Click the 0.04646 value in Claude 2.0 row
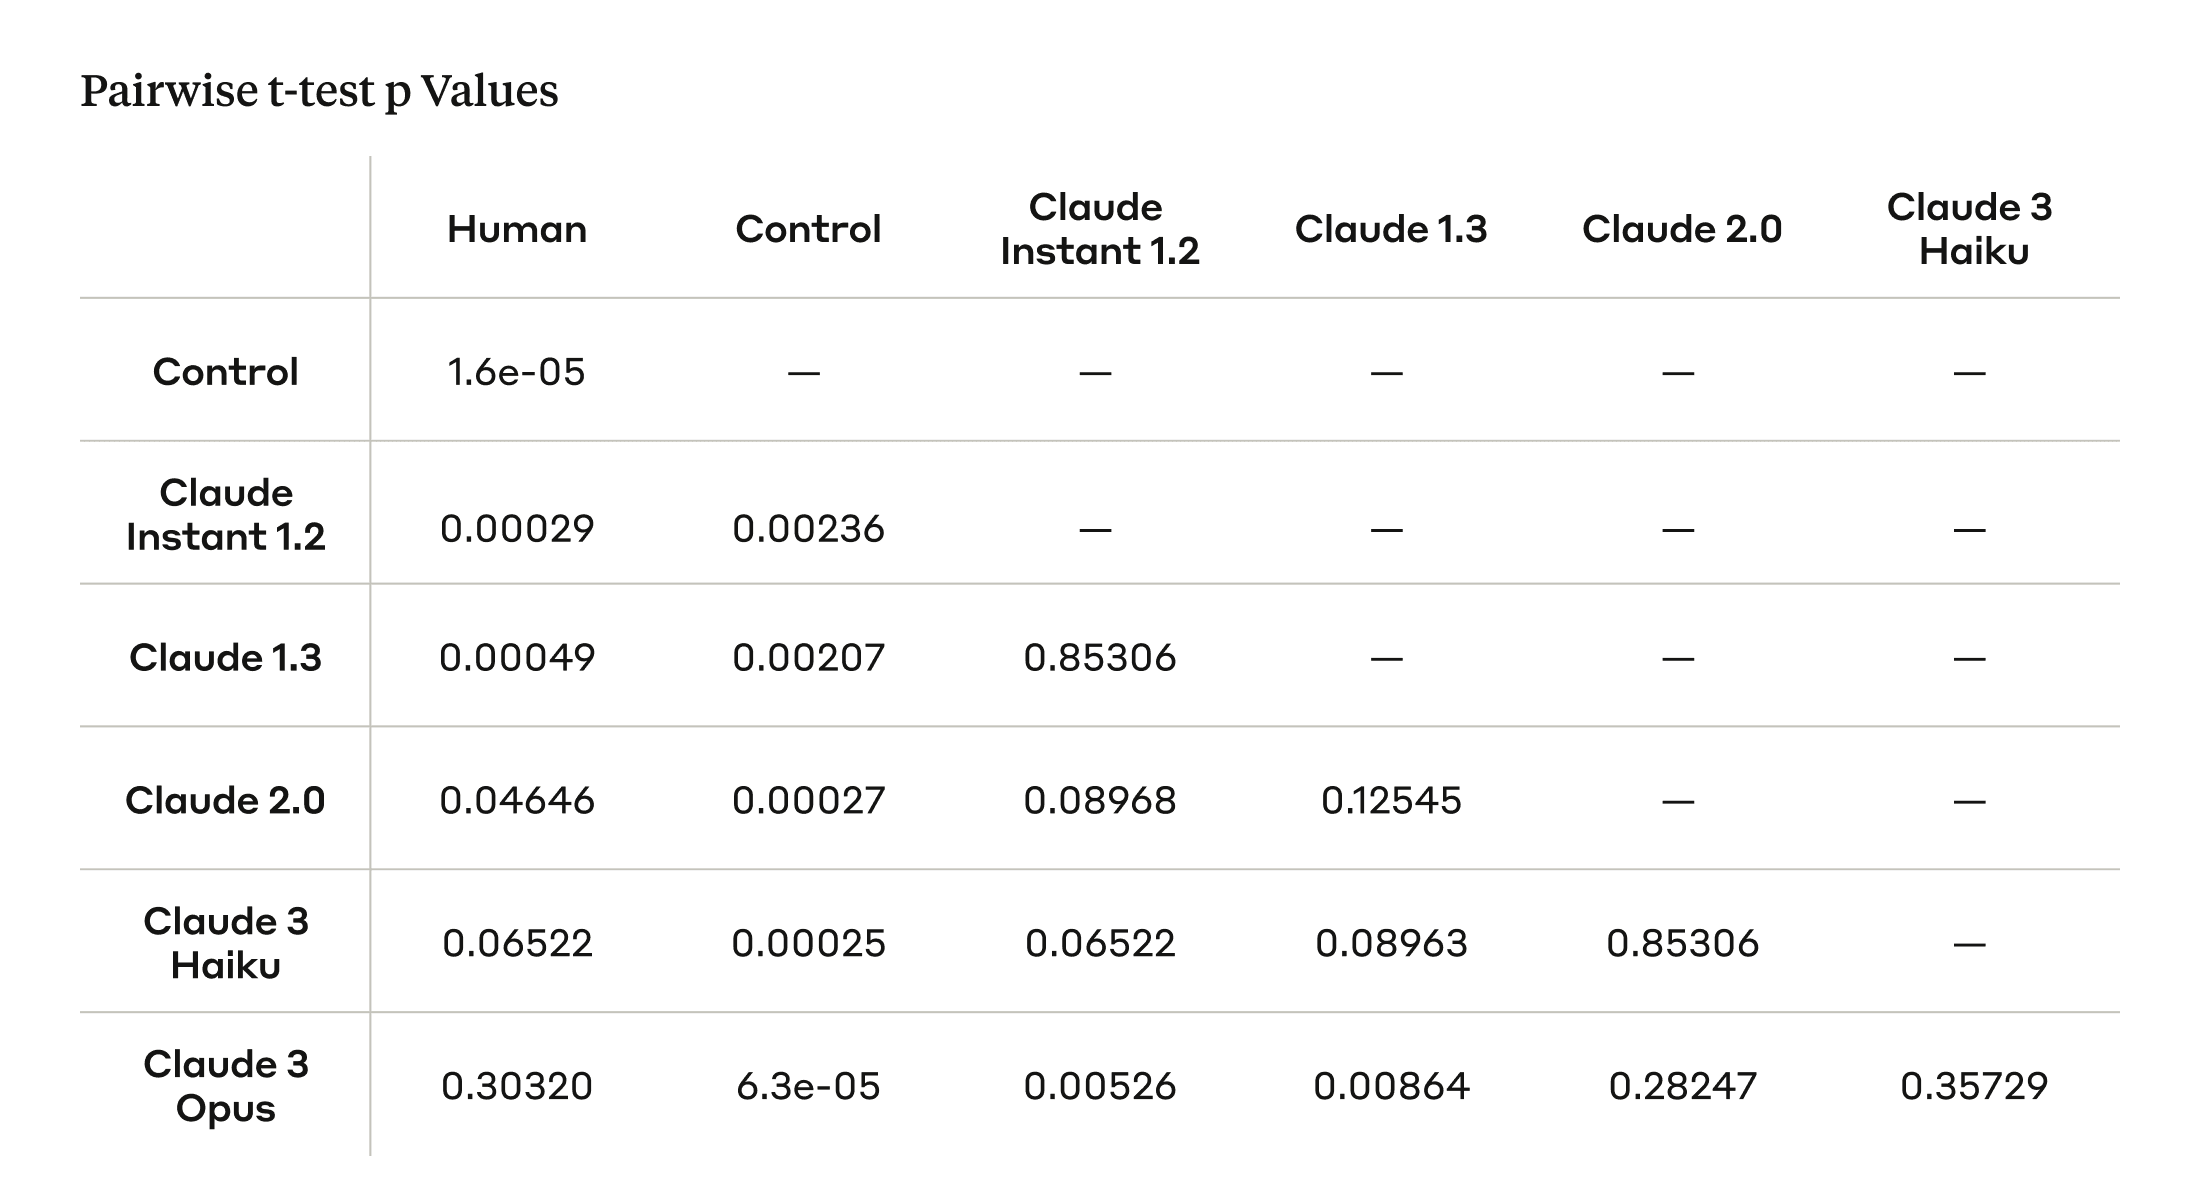2200x1200 pixels. [517, 800]
